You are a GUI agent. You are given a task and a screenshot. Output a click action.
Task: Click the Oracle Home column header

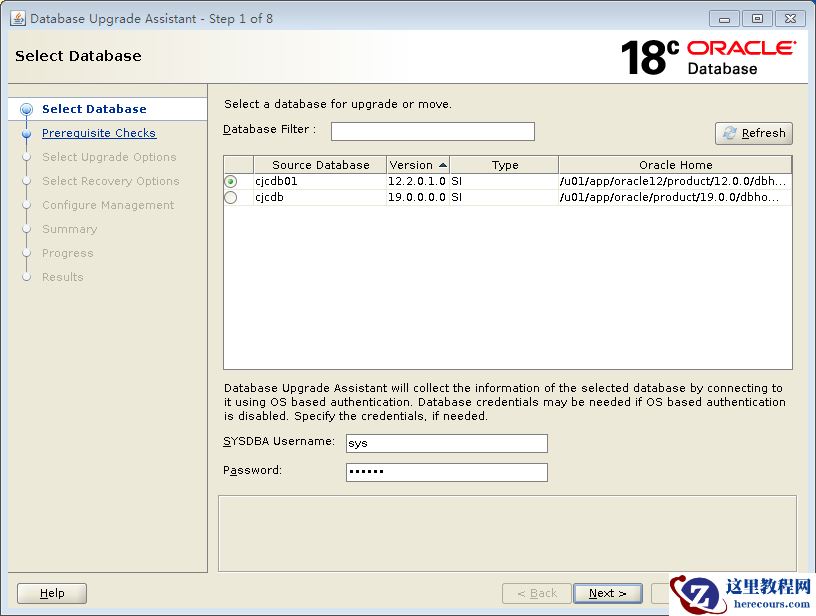pyautogui.click(x=675, y=165)
